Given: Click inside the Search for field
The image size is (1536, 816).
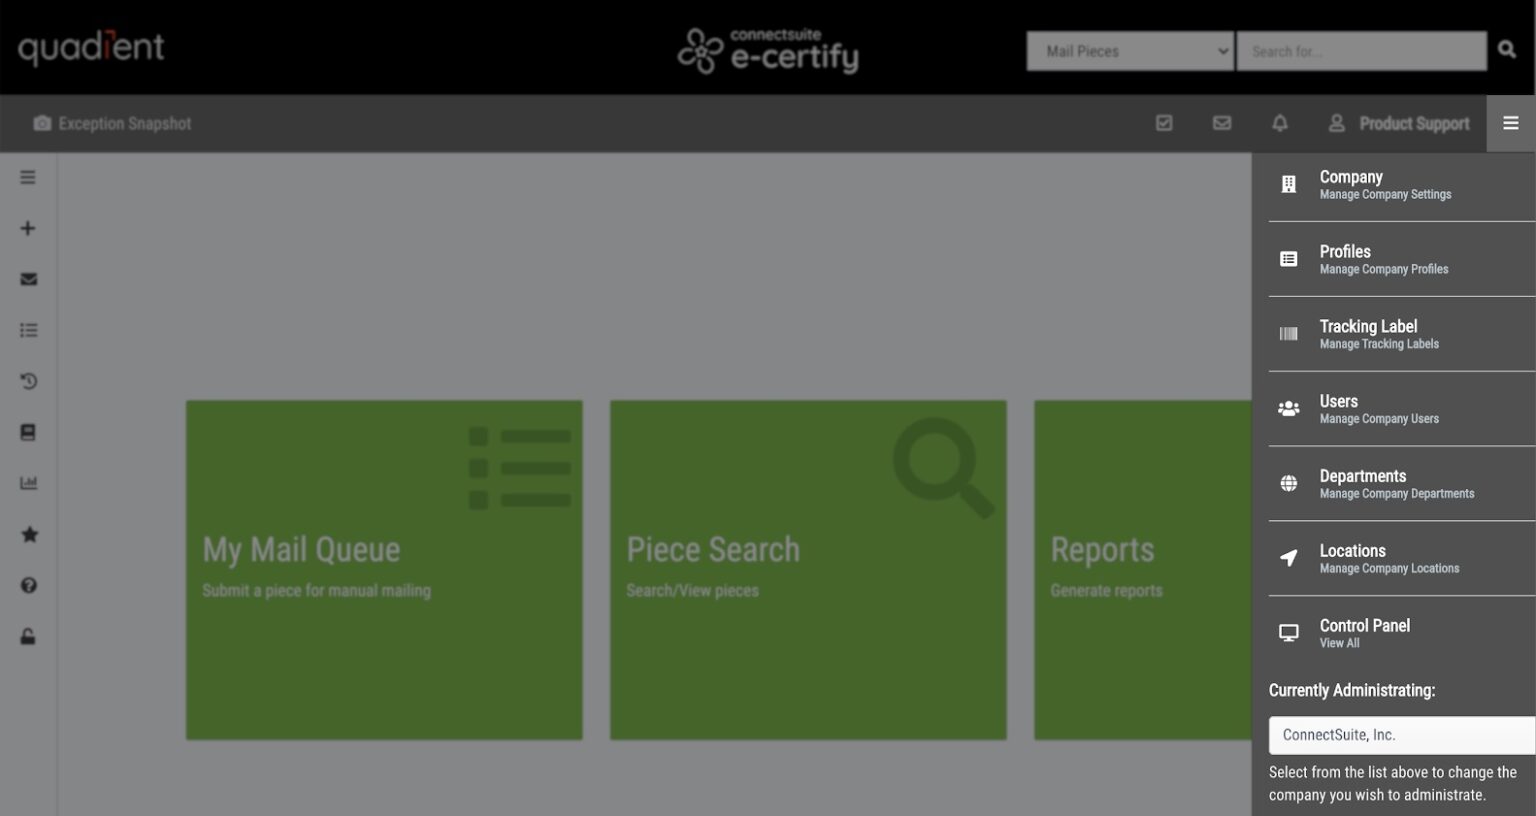Looking at the screenshot, I should pos(1361,51).
